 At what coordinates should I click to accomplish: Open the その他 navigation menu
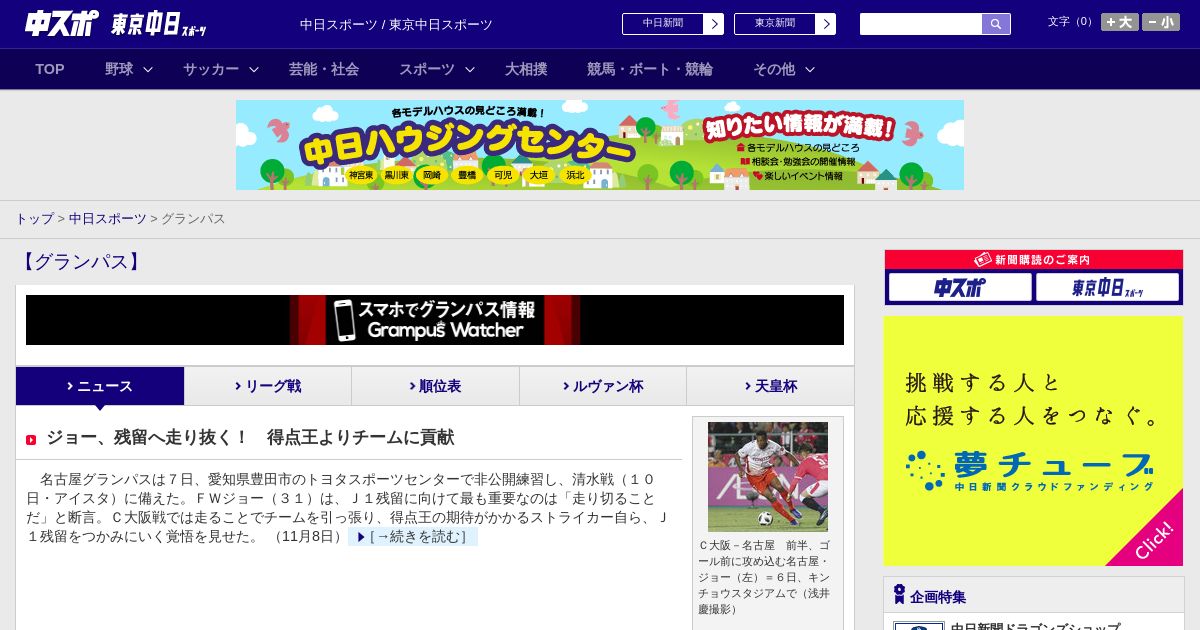774,69
